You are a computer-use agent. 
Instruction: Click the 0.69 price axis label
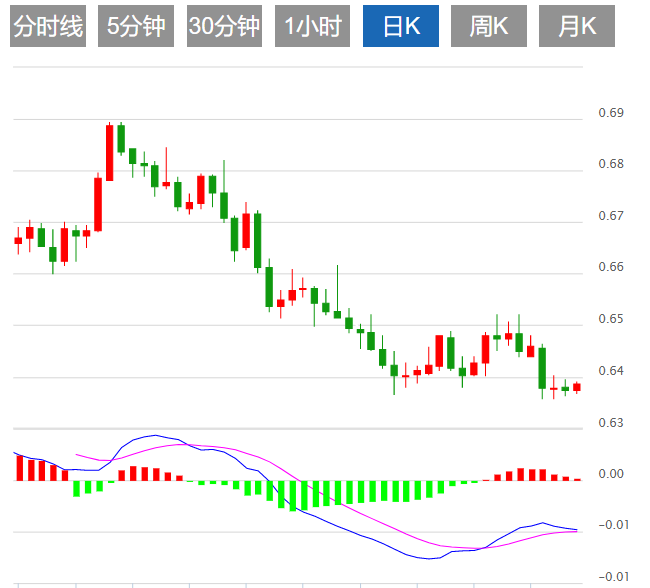click(611, 113)
